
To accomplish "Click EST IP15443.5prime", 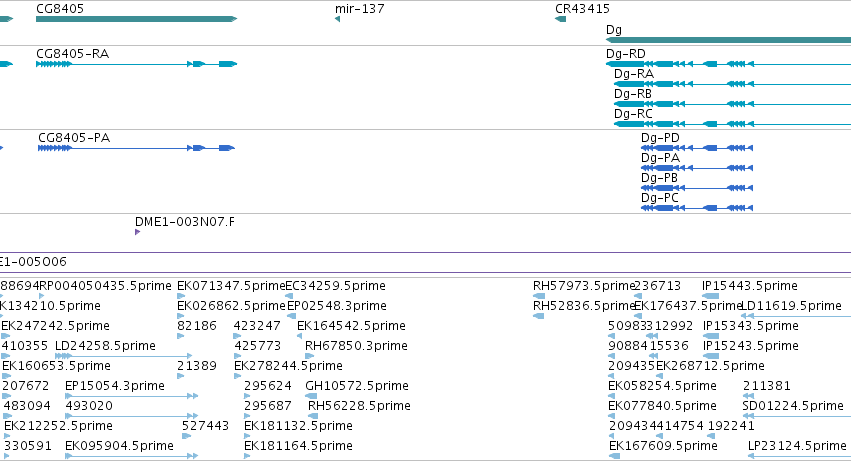I will pyautogui.click(x=750, y=286).
